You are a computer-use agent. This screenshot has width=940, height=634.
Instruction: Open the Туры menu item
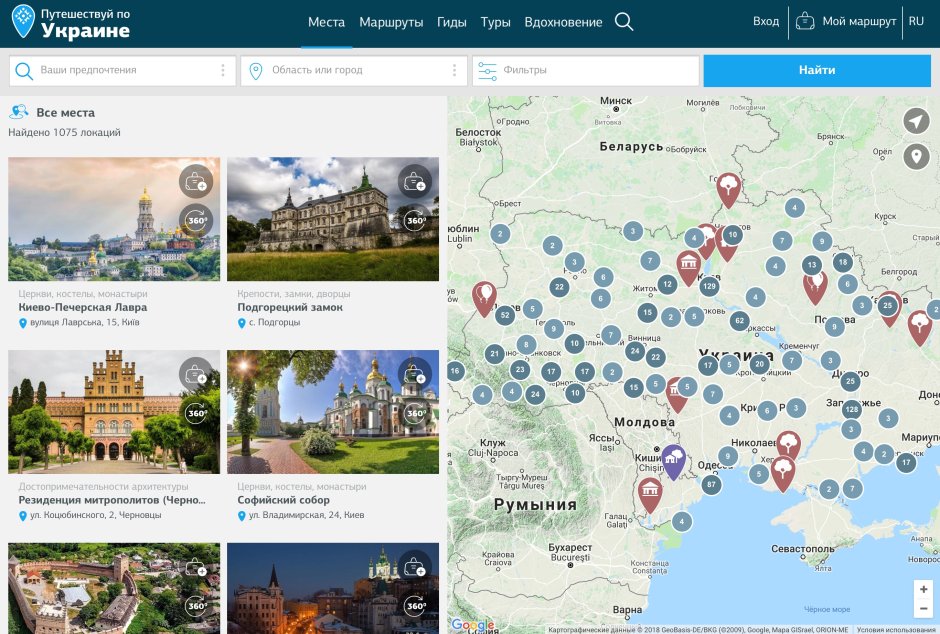tap(495, 22)
